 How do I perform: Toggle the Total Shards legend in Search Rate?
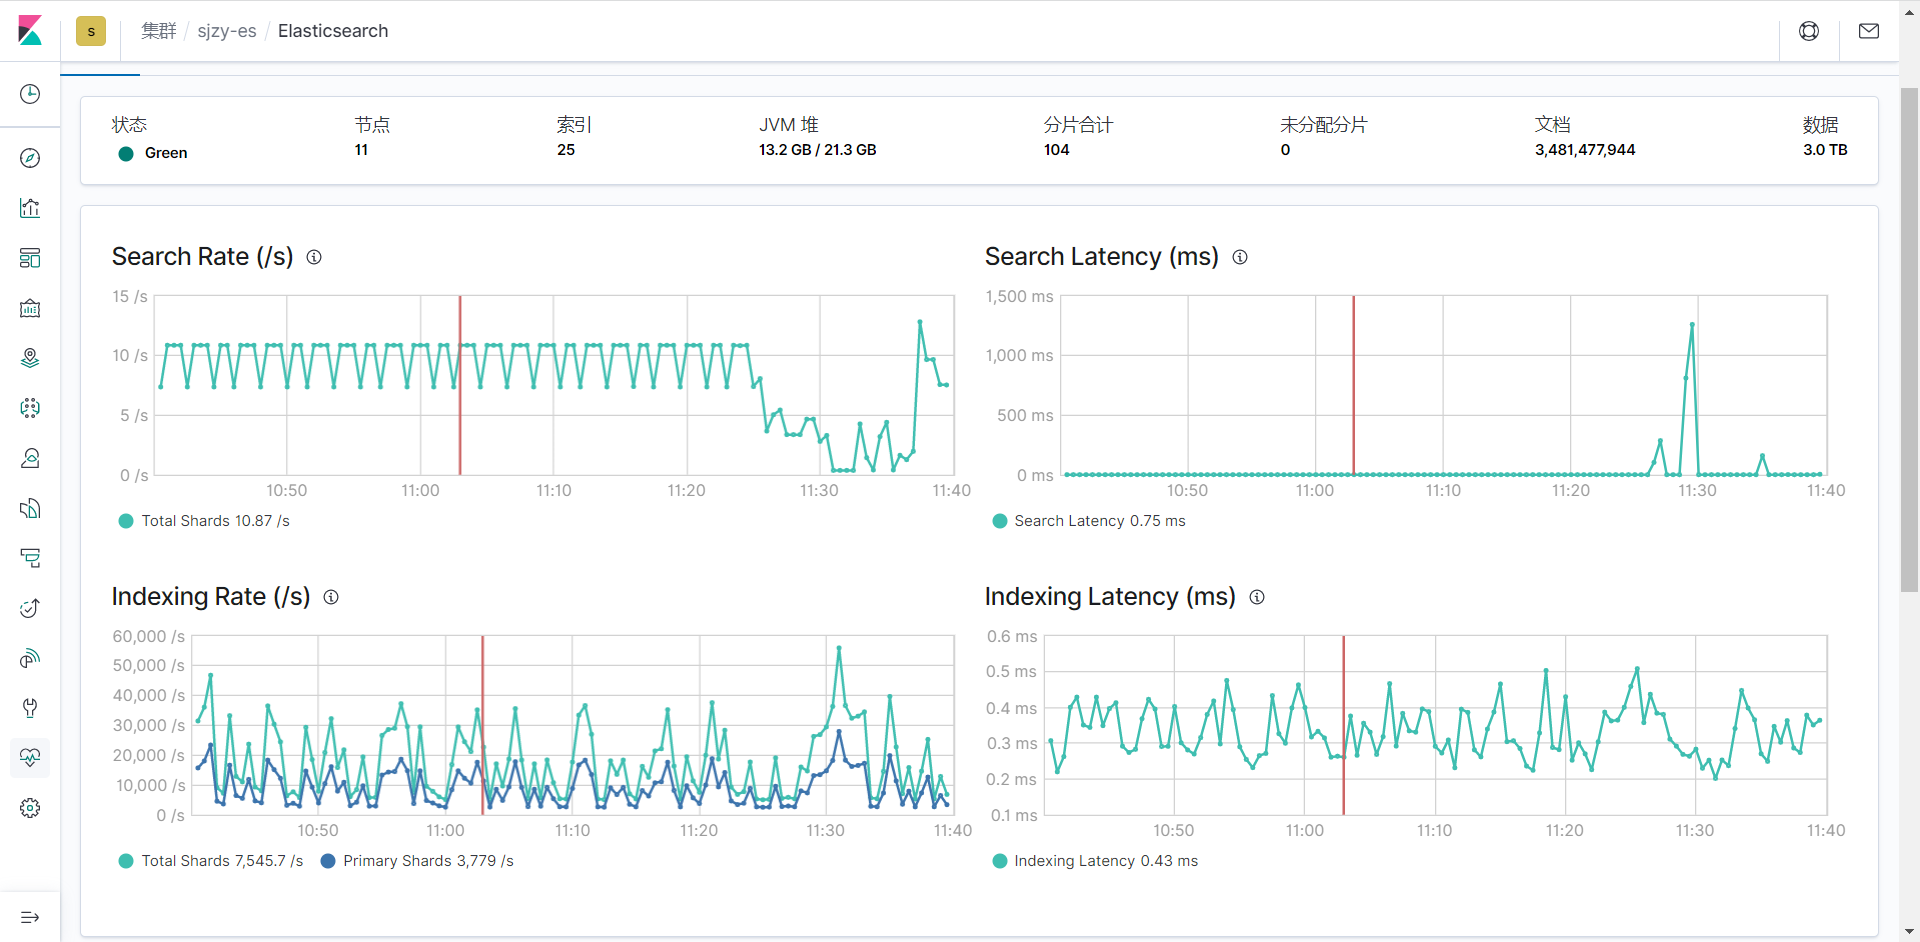[x=203, y=520]
